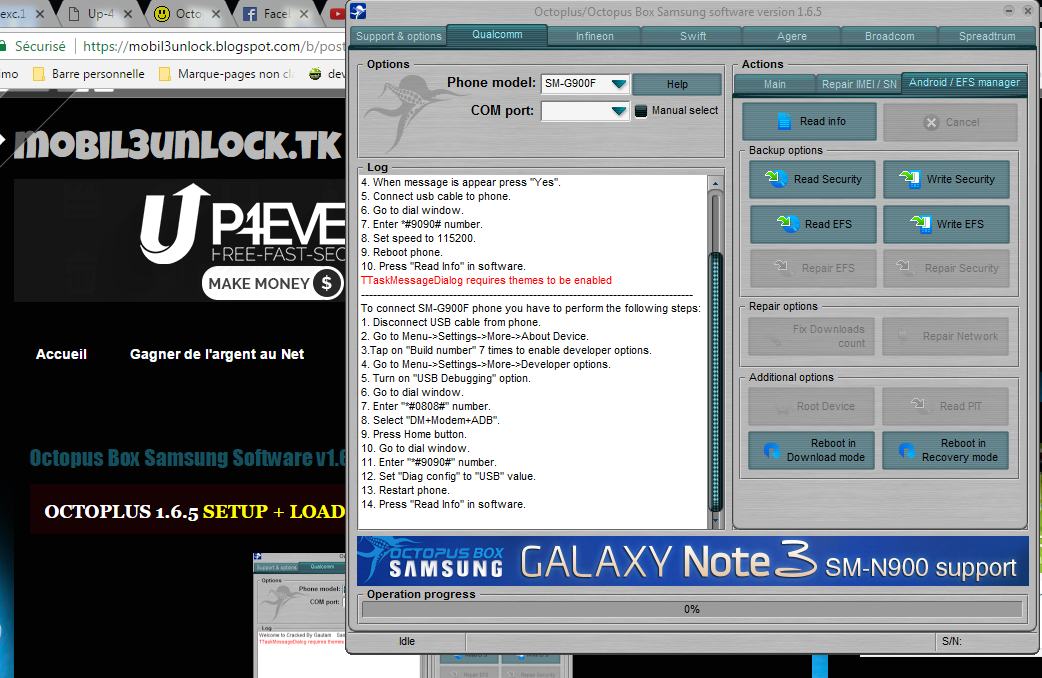
Task: Click log line 'Set speed to 115200.'
Action: [419, 238]
